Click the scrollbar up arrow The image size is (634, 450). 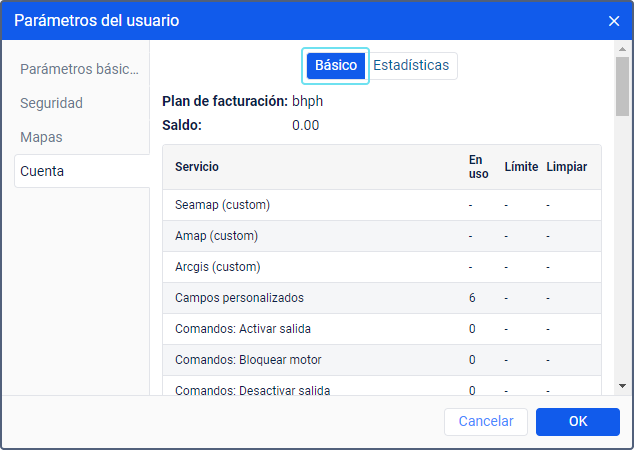(622, 49)
